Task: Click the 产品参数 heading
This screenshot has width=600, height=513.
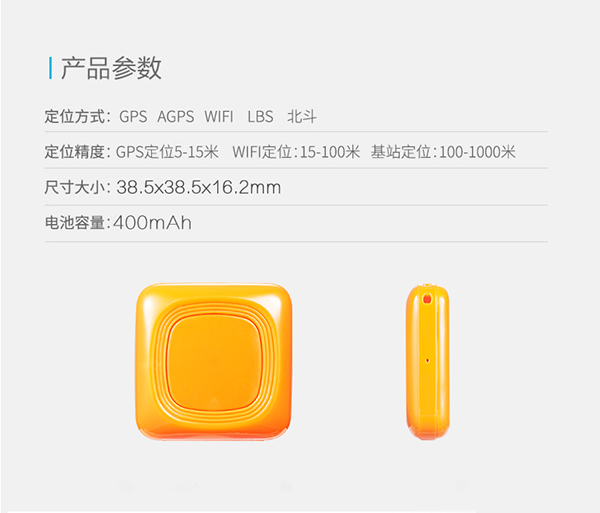Action: pyautogui.click(x=111, y=68)
